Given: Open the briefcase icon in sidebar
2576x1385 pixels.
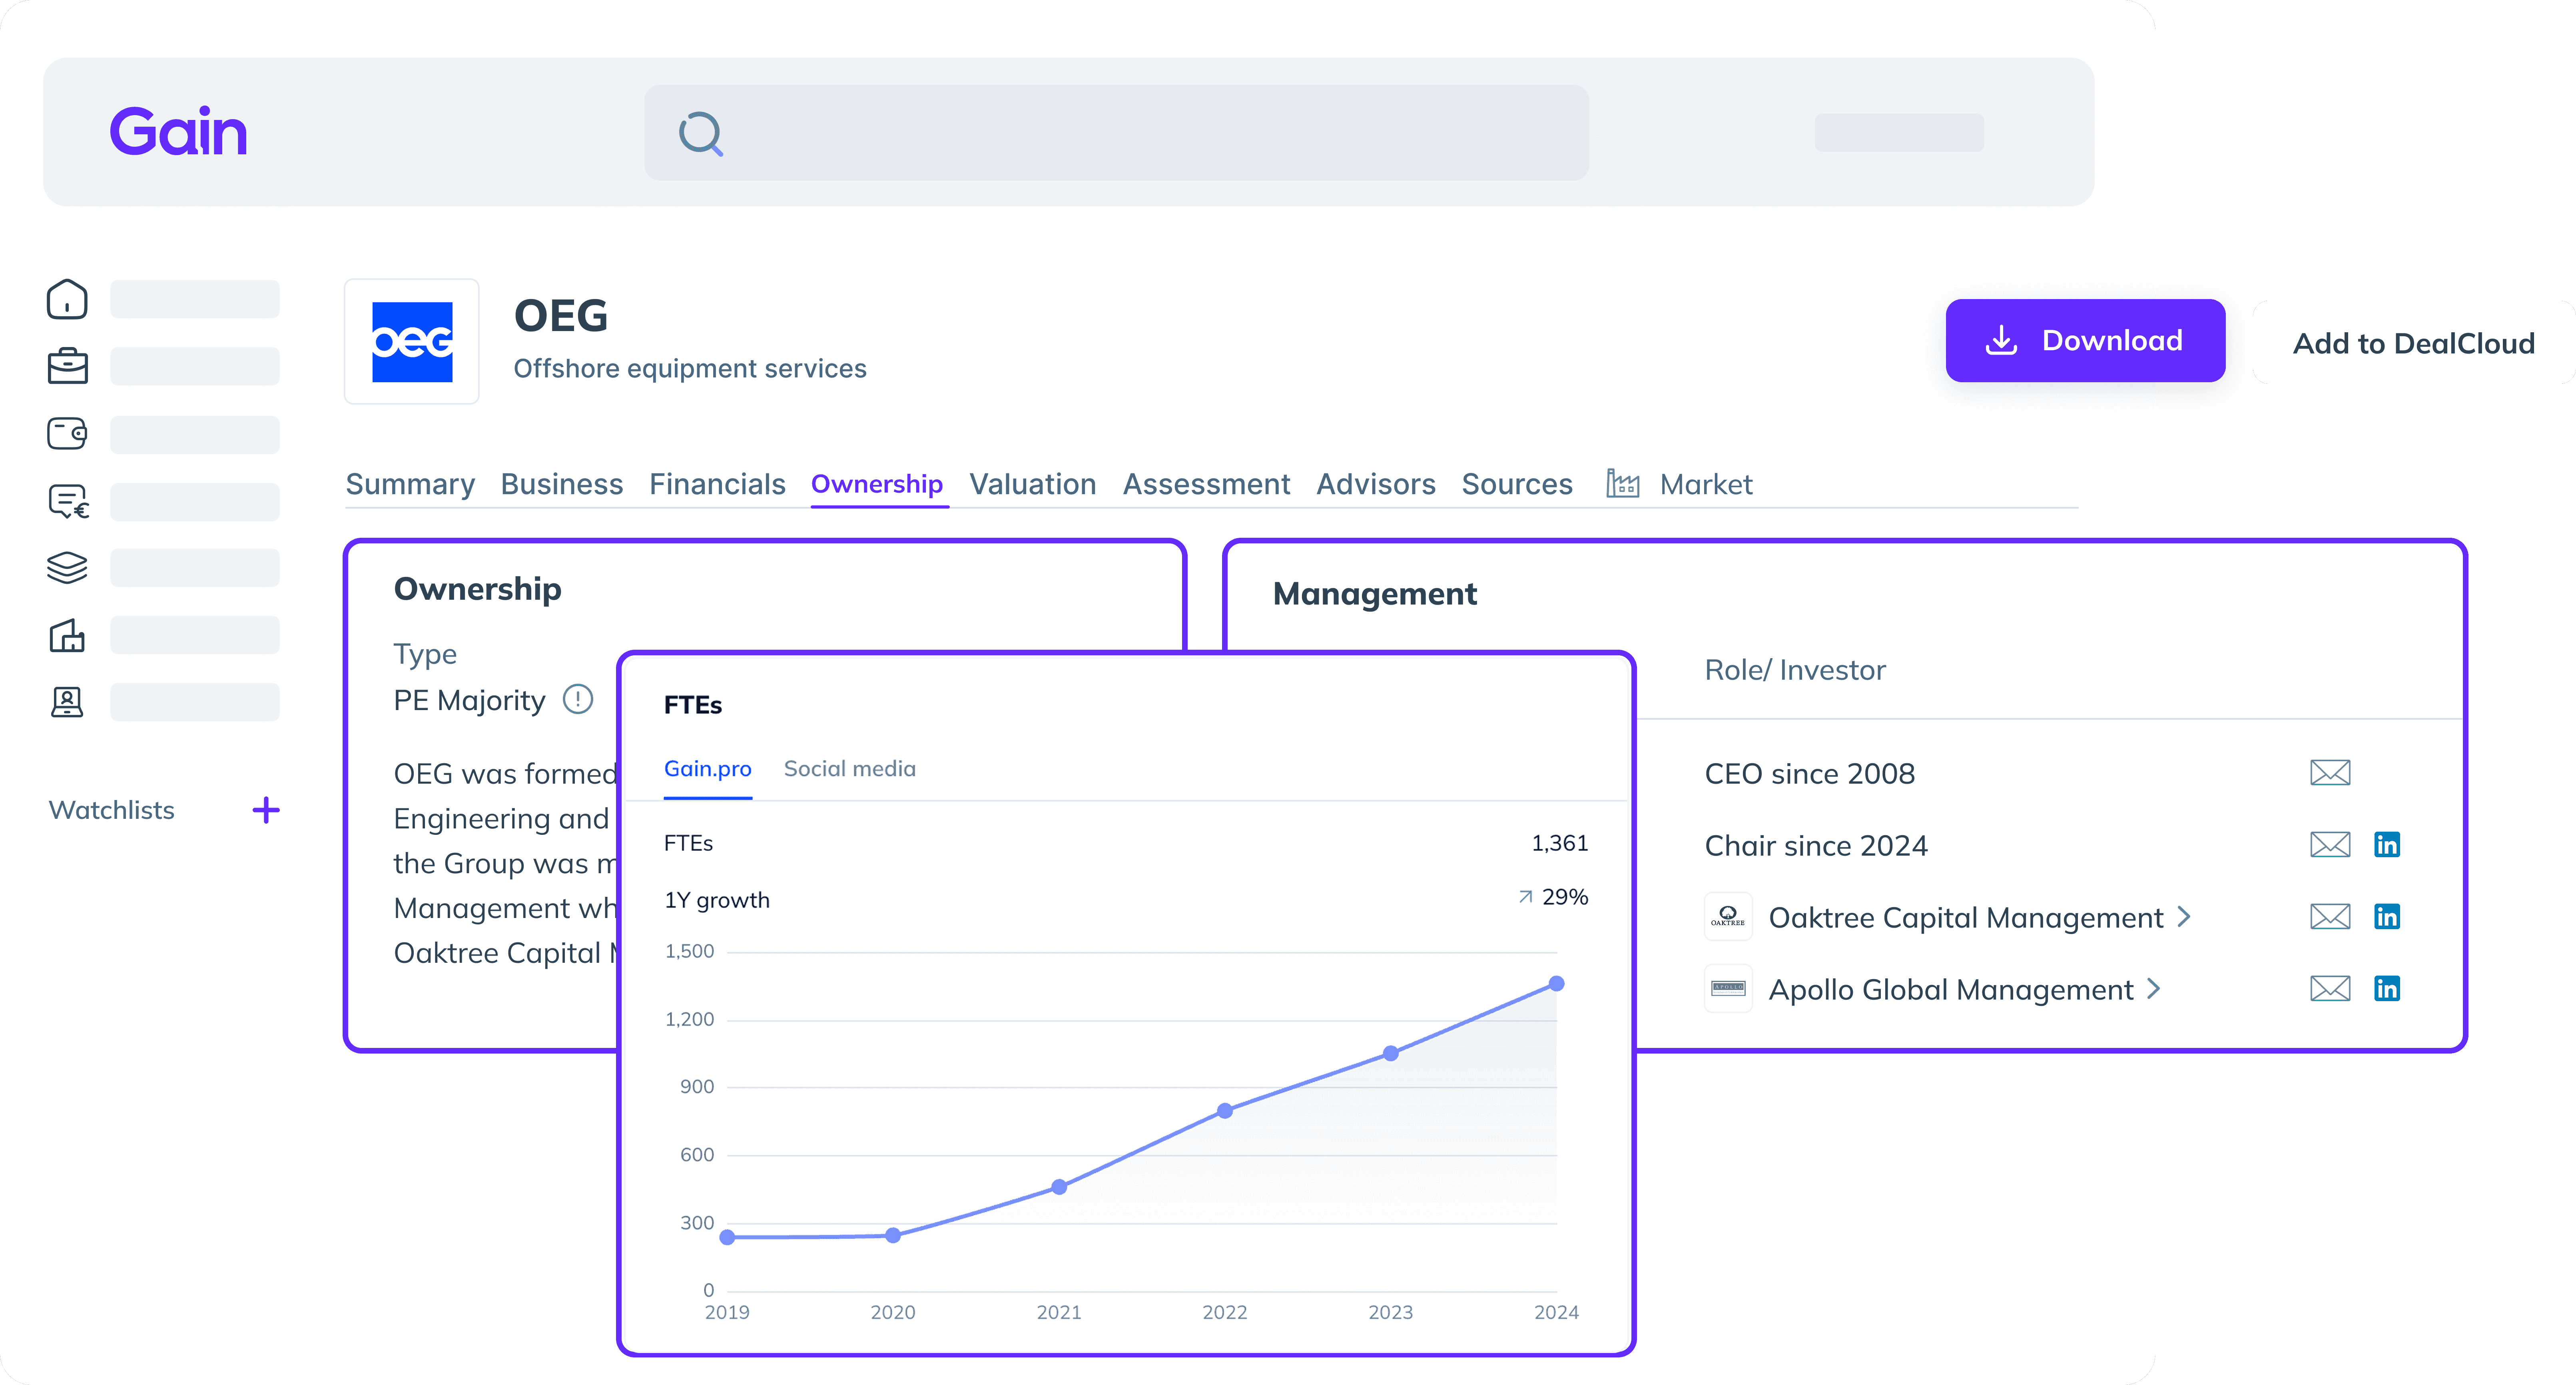Looking at the screenshot, I should [x=67, y=366].
